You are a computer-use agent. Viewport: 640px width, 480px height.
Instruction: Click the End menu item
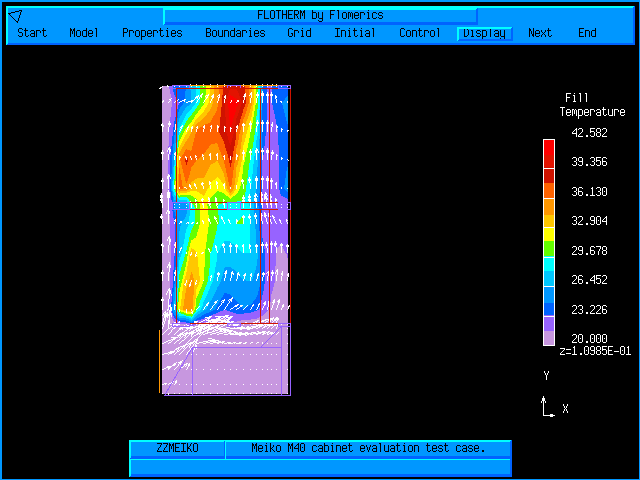(x=587, y=33)
